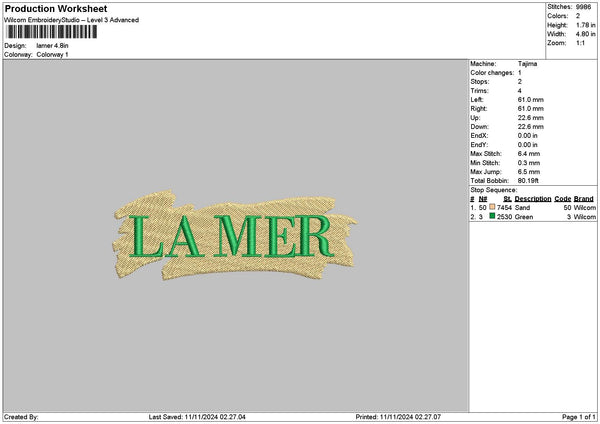Click the 'Color changes:' label
The width and height of the screenshot is (600, 424).
click(492, 73)
